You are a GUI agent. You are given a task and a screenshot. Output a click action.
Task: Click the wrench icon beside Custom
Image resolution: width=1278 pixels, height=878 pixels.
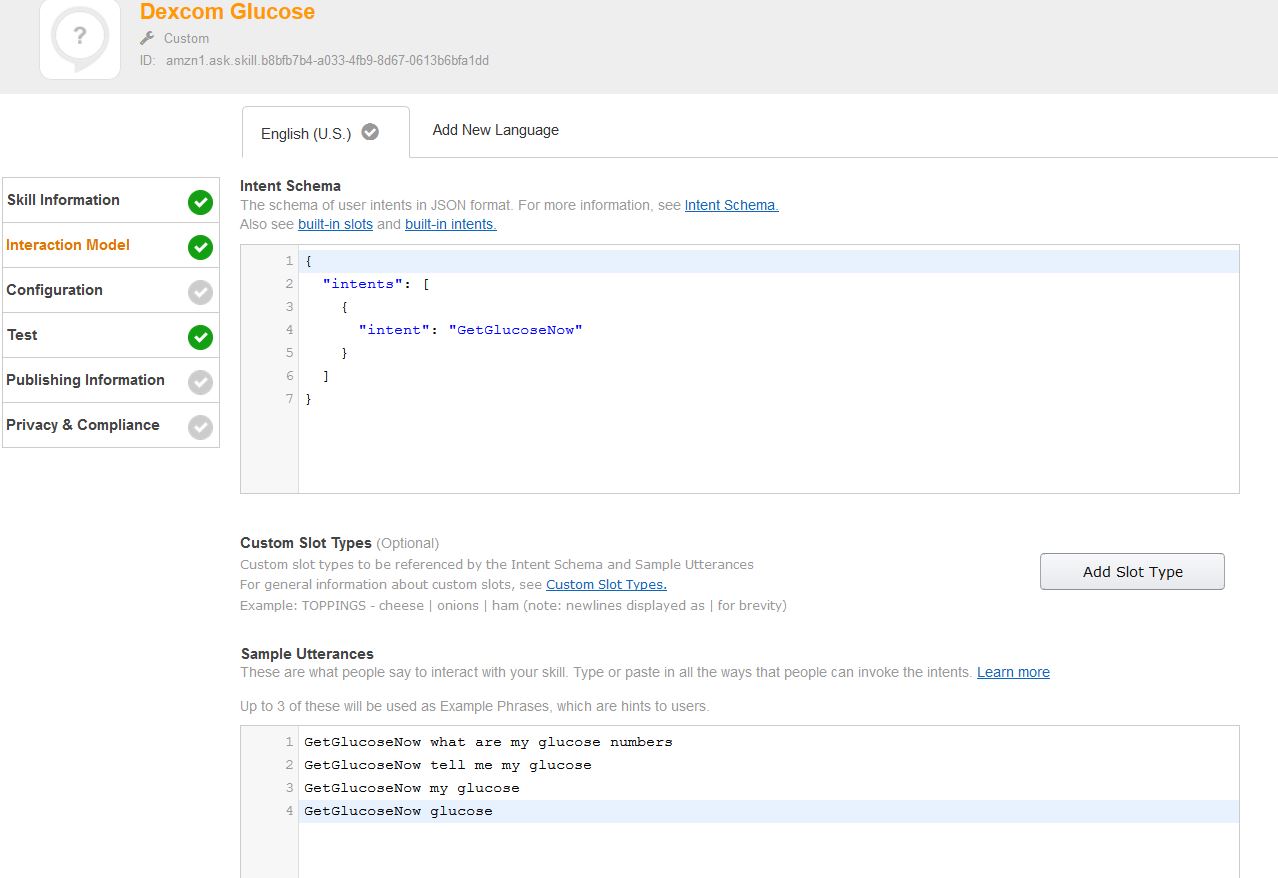point(147,38)
